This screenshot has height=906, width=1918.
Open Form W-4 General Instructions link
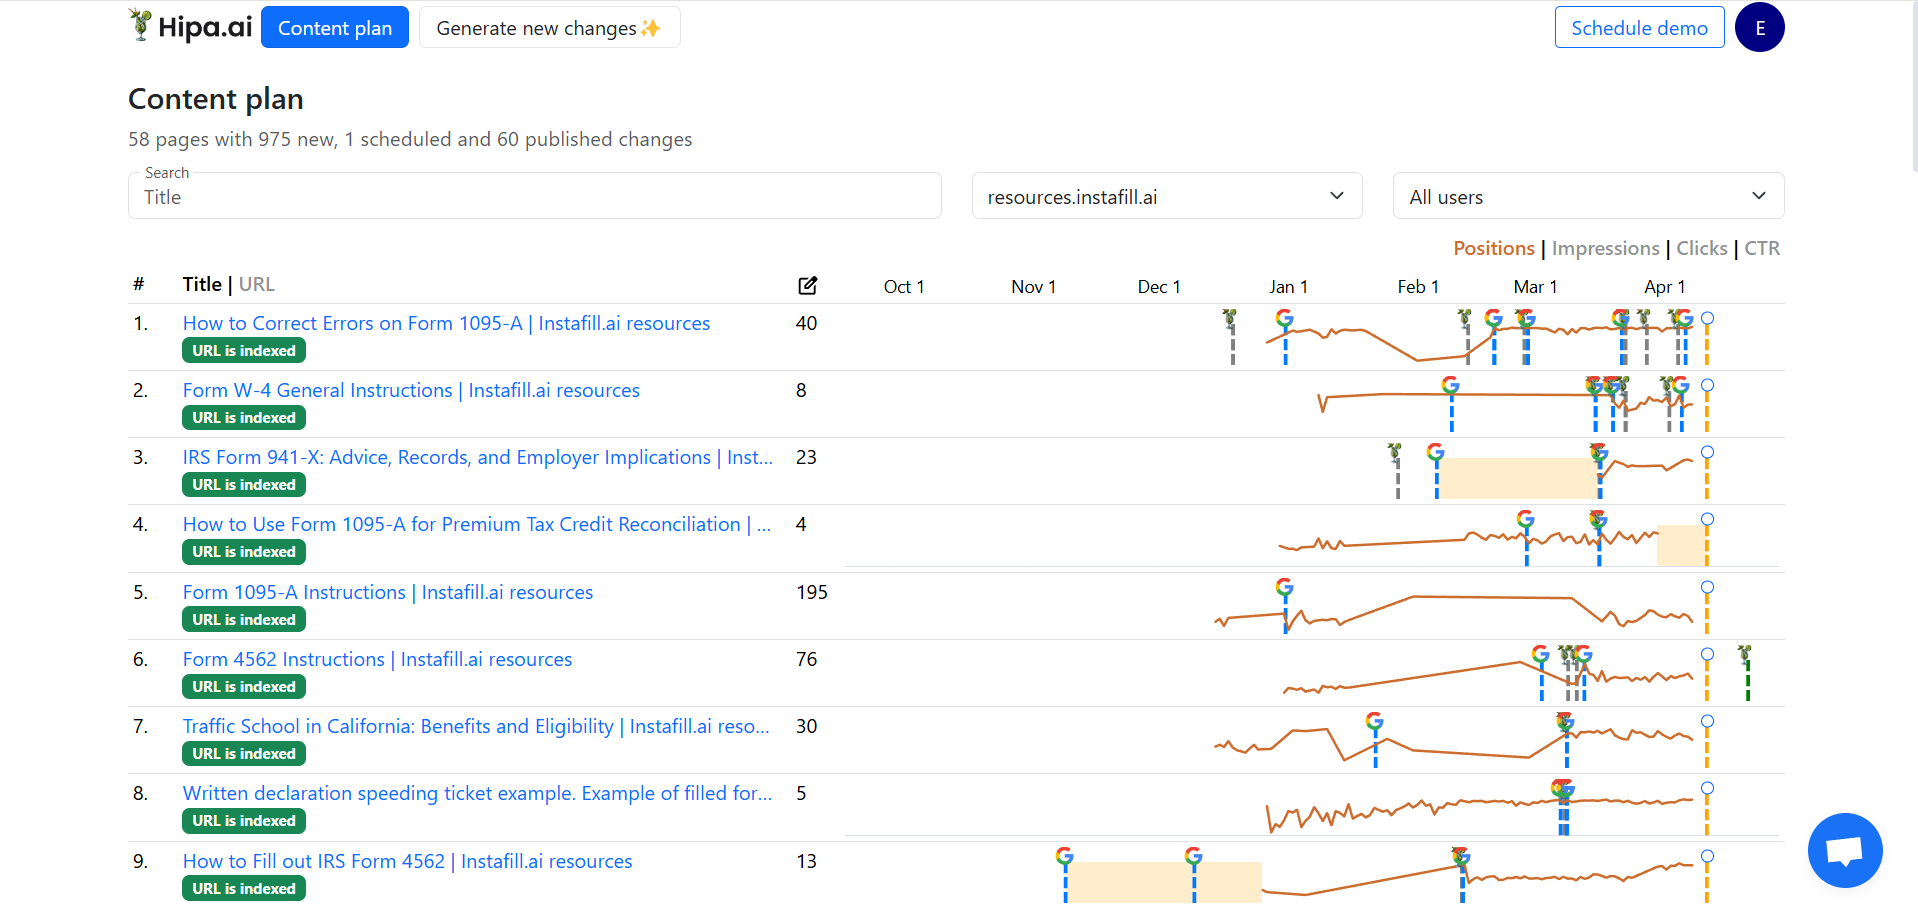coord(411,390)
